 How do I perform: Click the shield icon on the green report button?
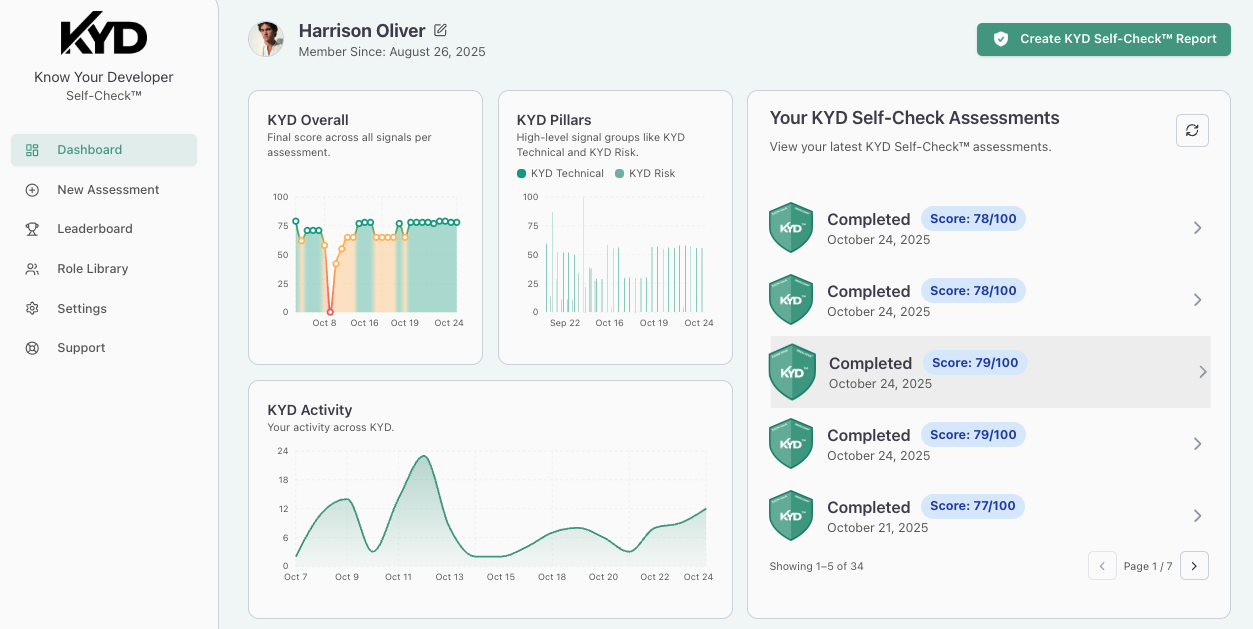point(1003,39)
